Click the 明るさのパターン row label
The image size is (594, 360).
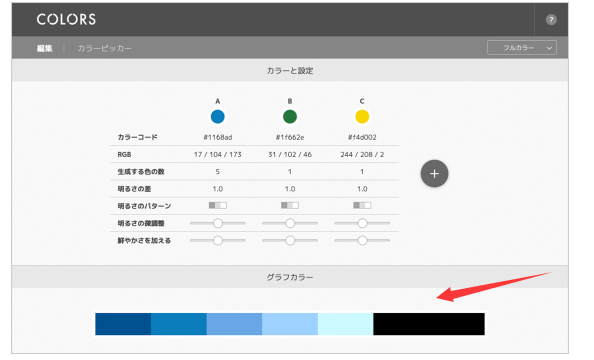point(144,206)
